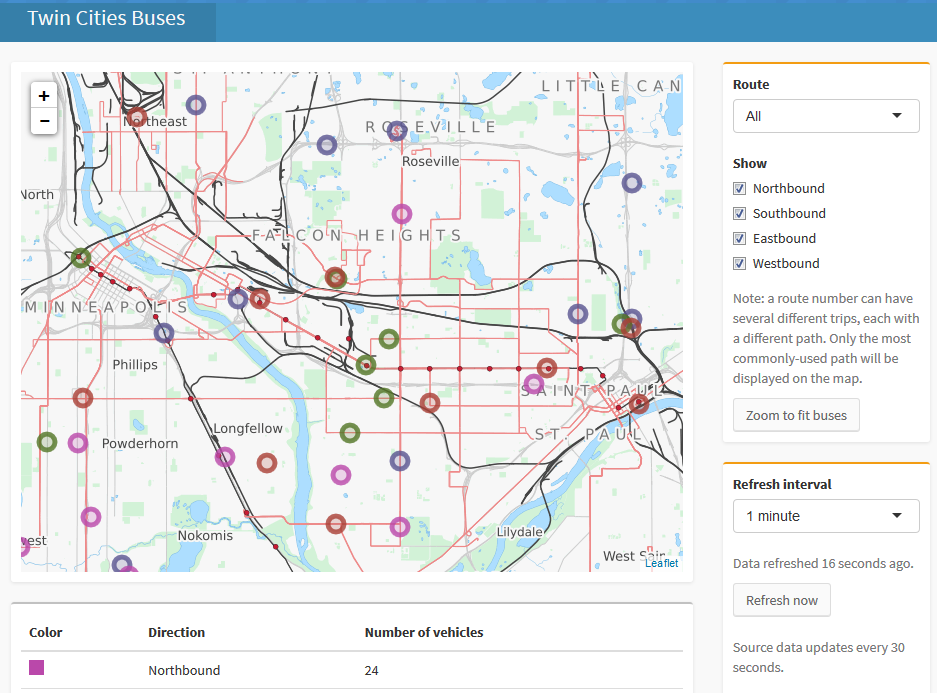Image resolution: width=937 pixels, height=693 pixels.
Task: Expand the Refresh interval dropdown
Action: (825, 516)
